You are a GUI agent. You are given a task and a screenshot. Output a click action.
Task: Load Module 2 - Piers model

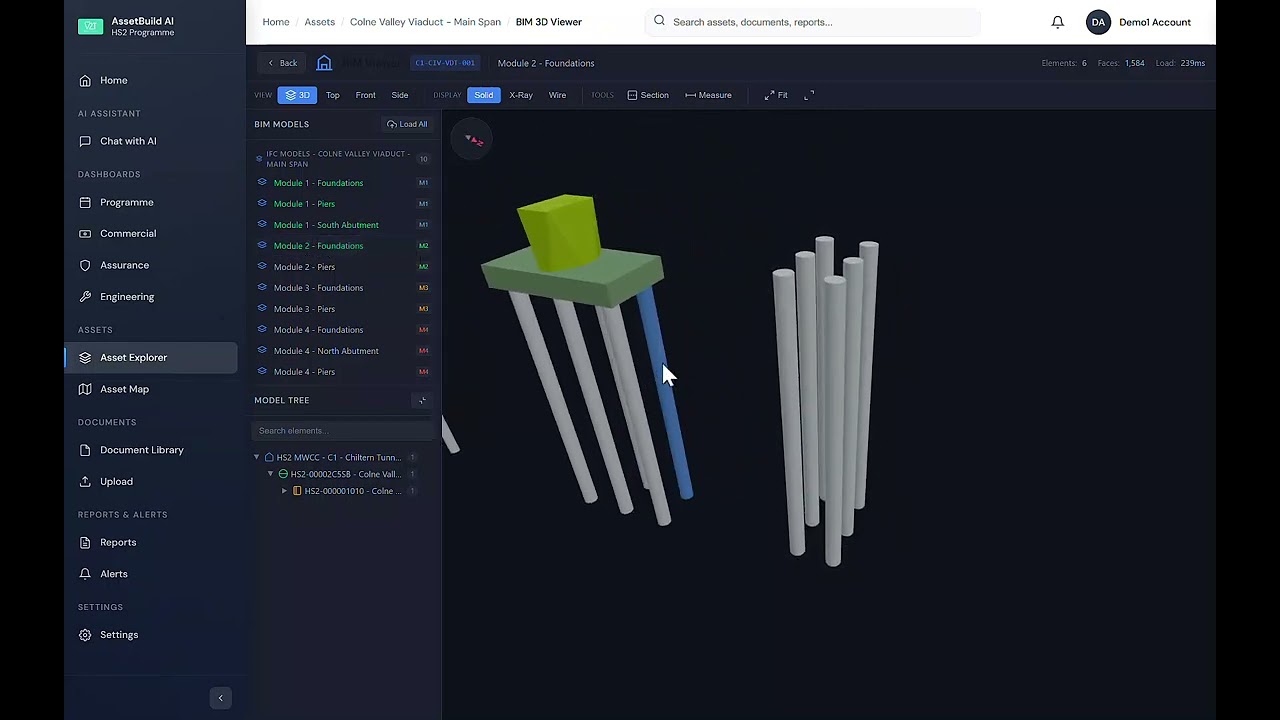(x=343, y=267)
